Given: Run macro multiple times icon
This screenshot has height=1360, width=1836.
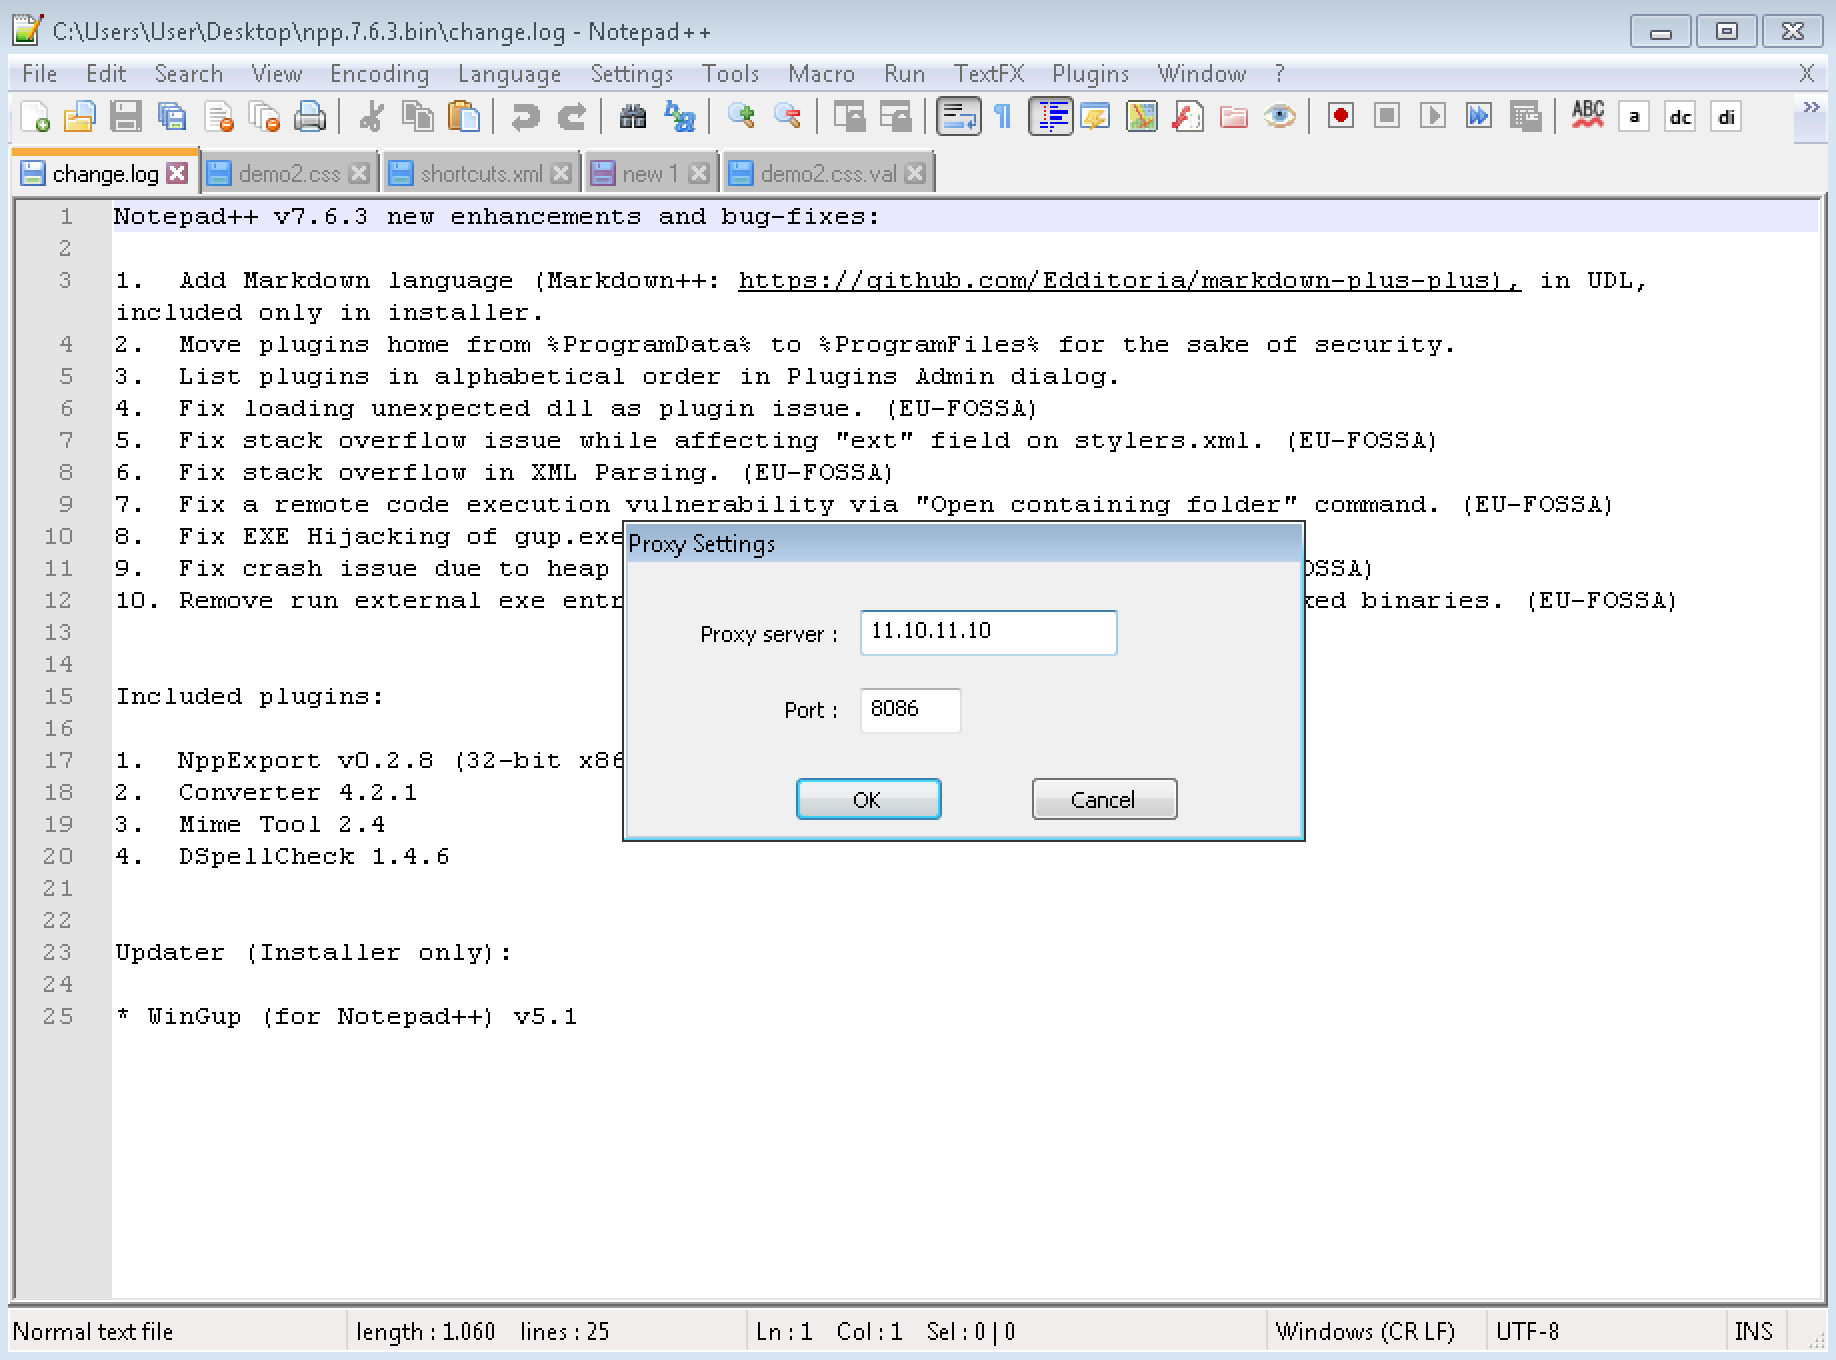Looking at the screenshot, I should 1479,117.
